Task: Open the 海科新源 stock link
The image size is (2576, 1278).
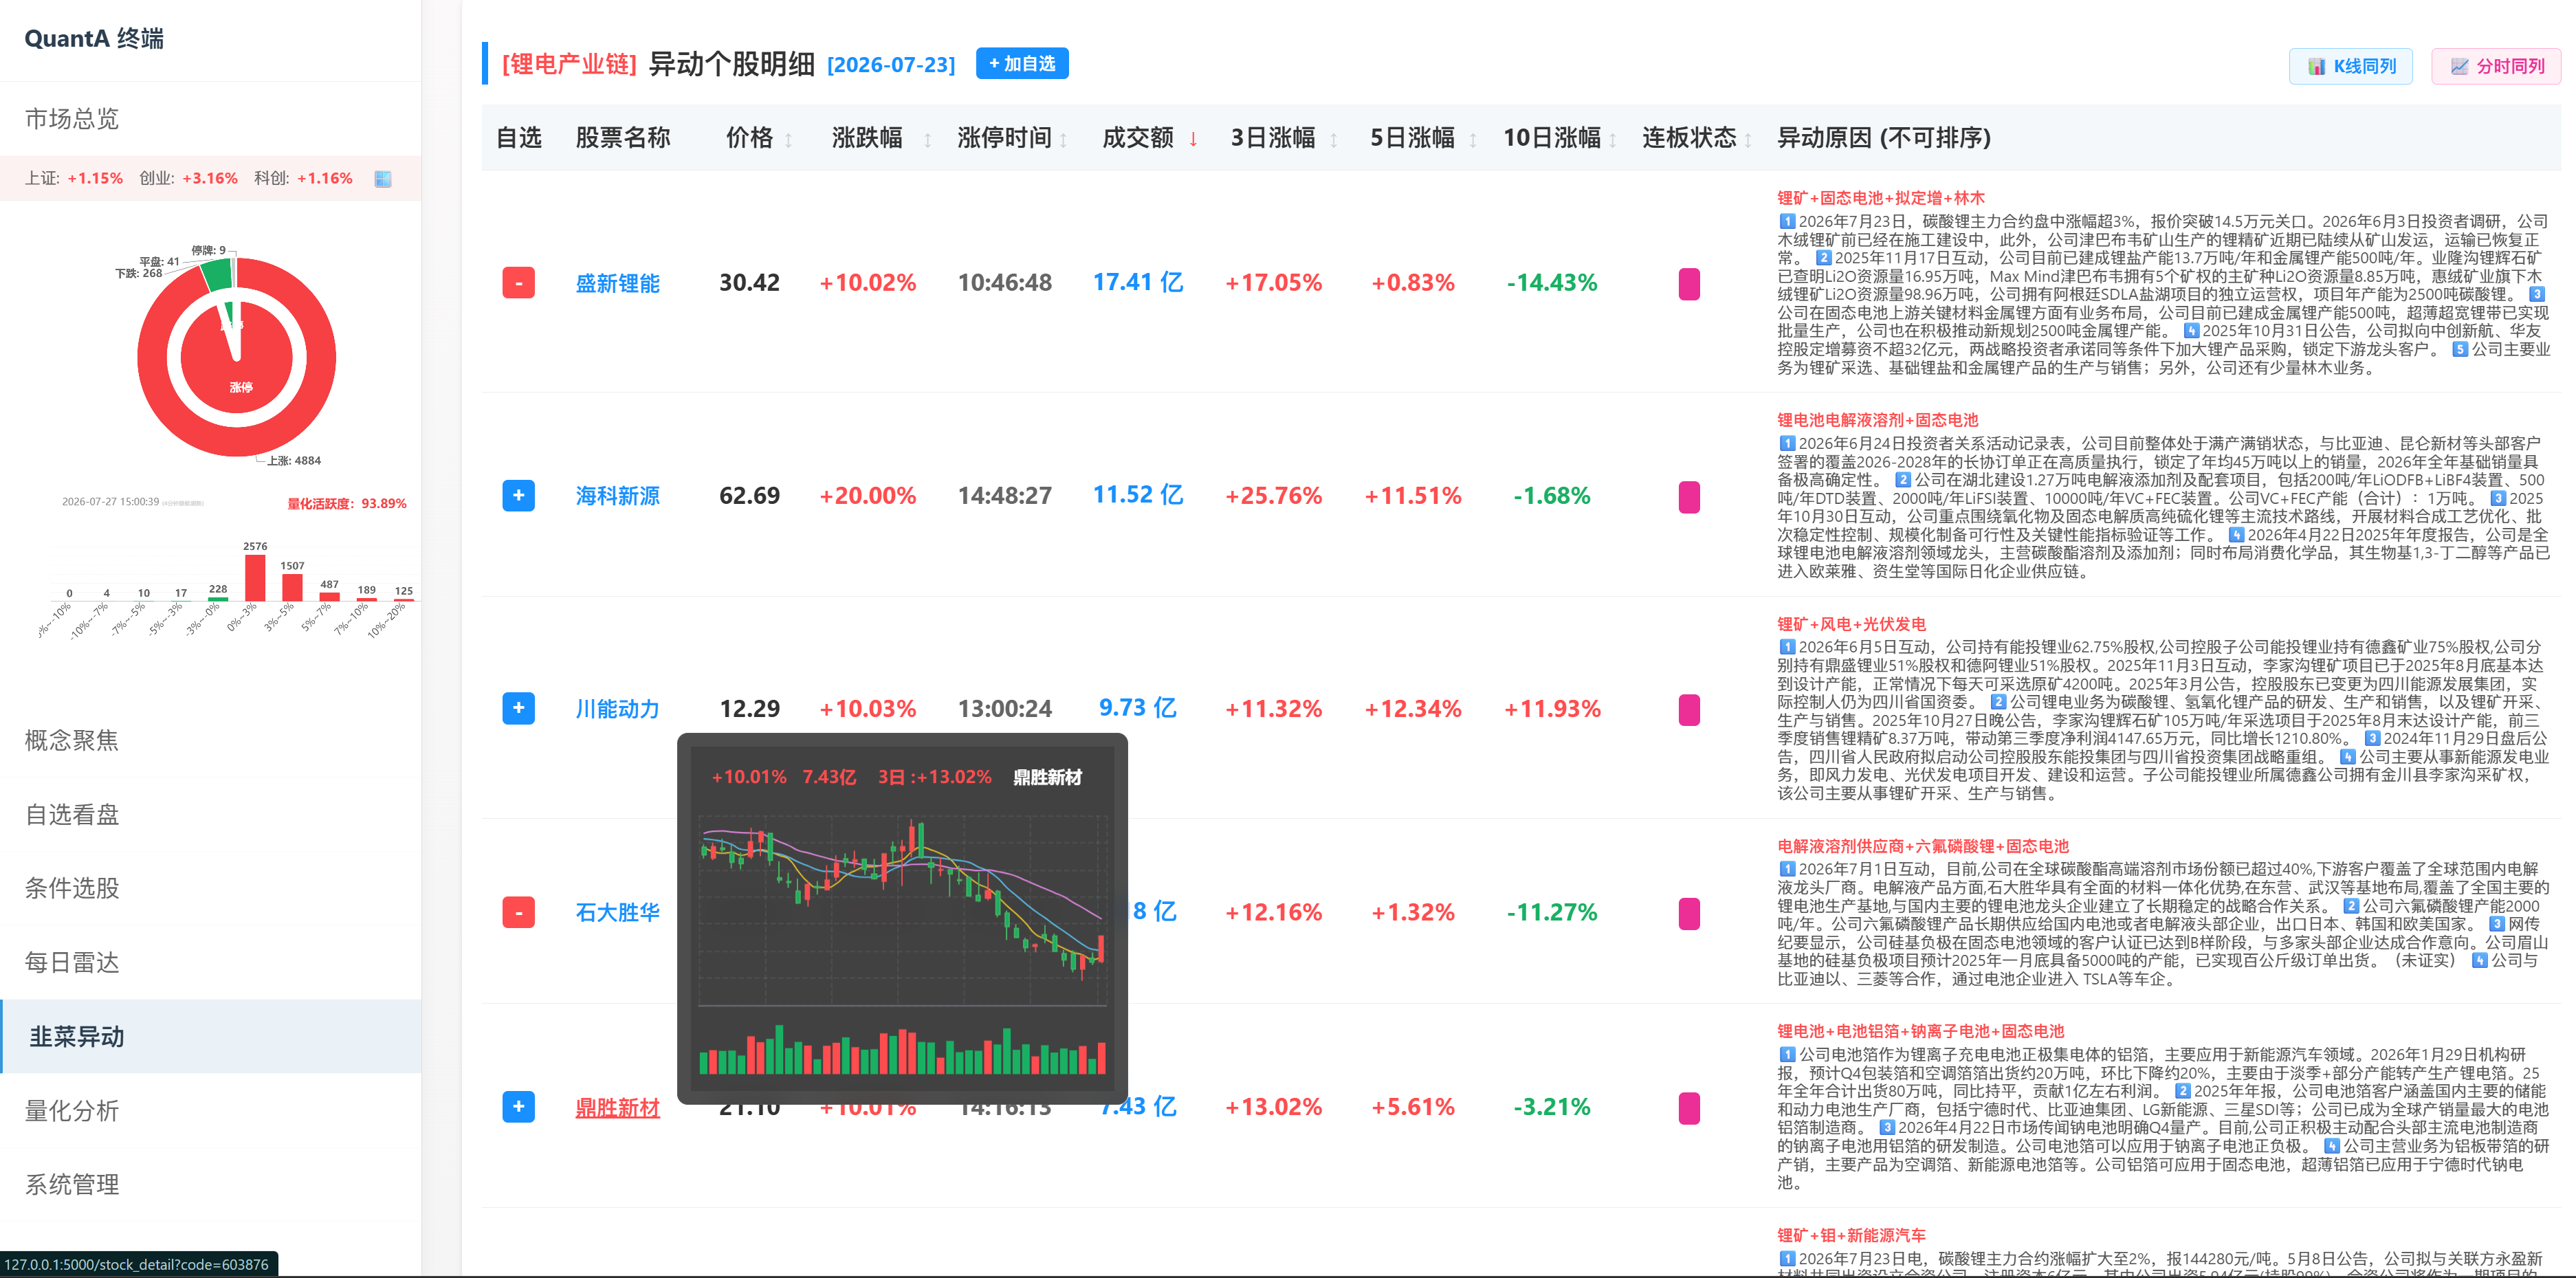Action: (617, 495)
